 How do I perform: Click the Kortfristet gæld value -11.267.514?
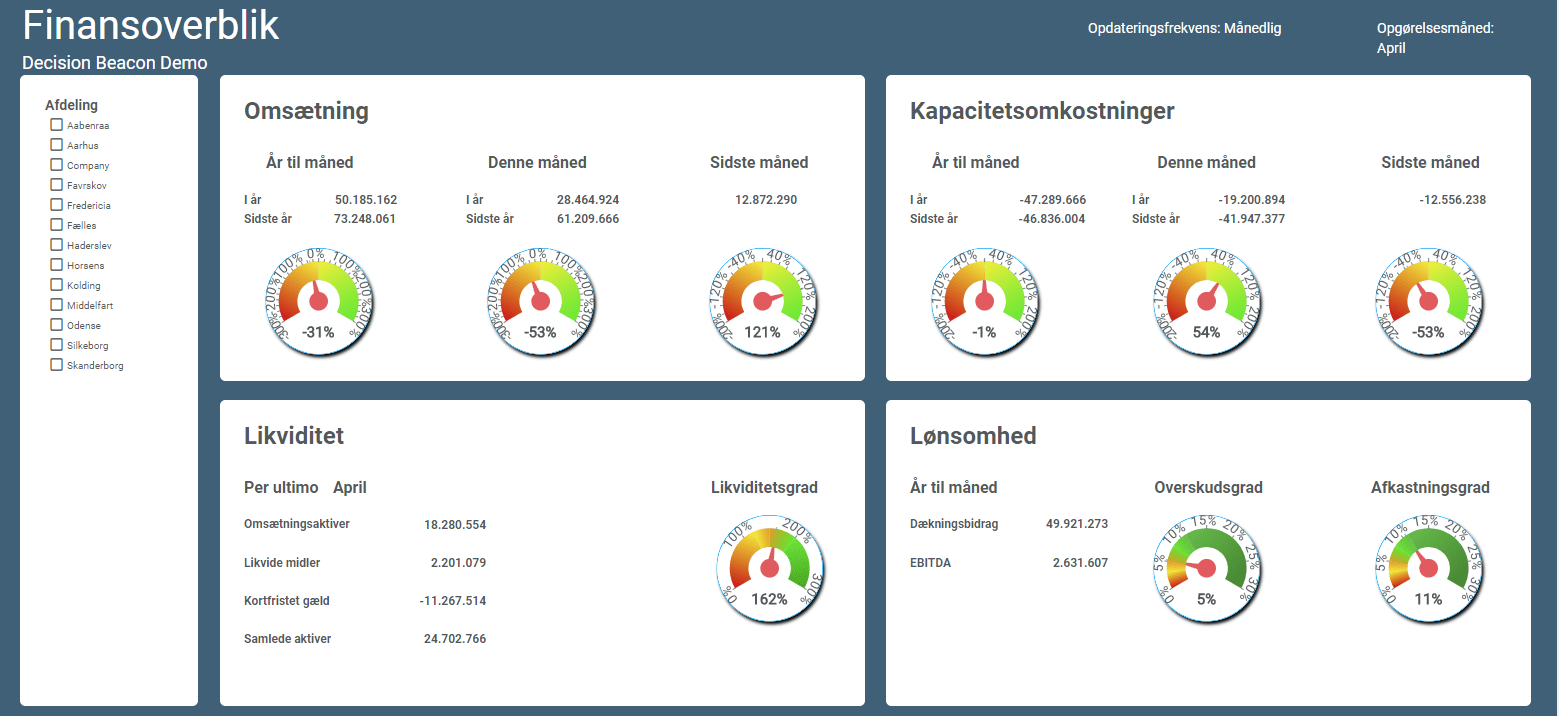[453, 601]
